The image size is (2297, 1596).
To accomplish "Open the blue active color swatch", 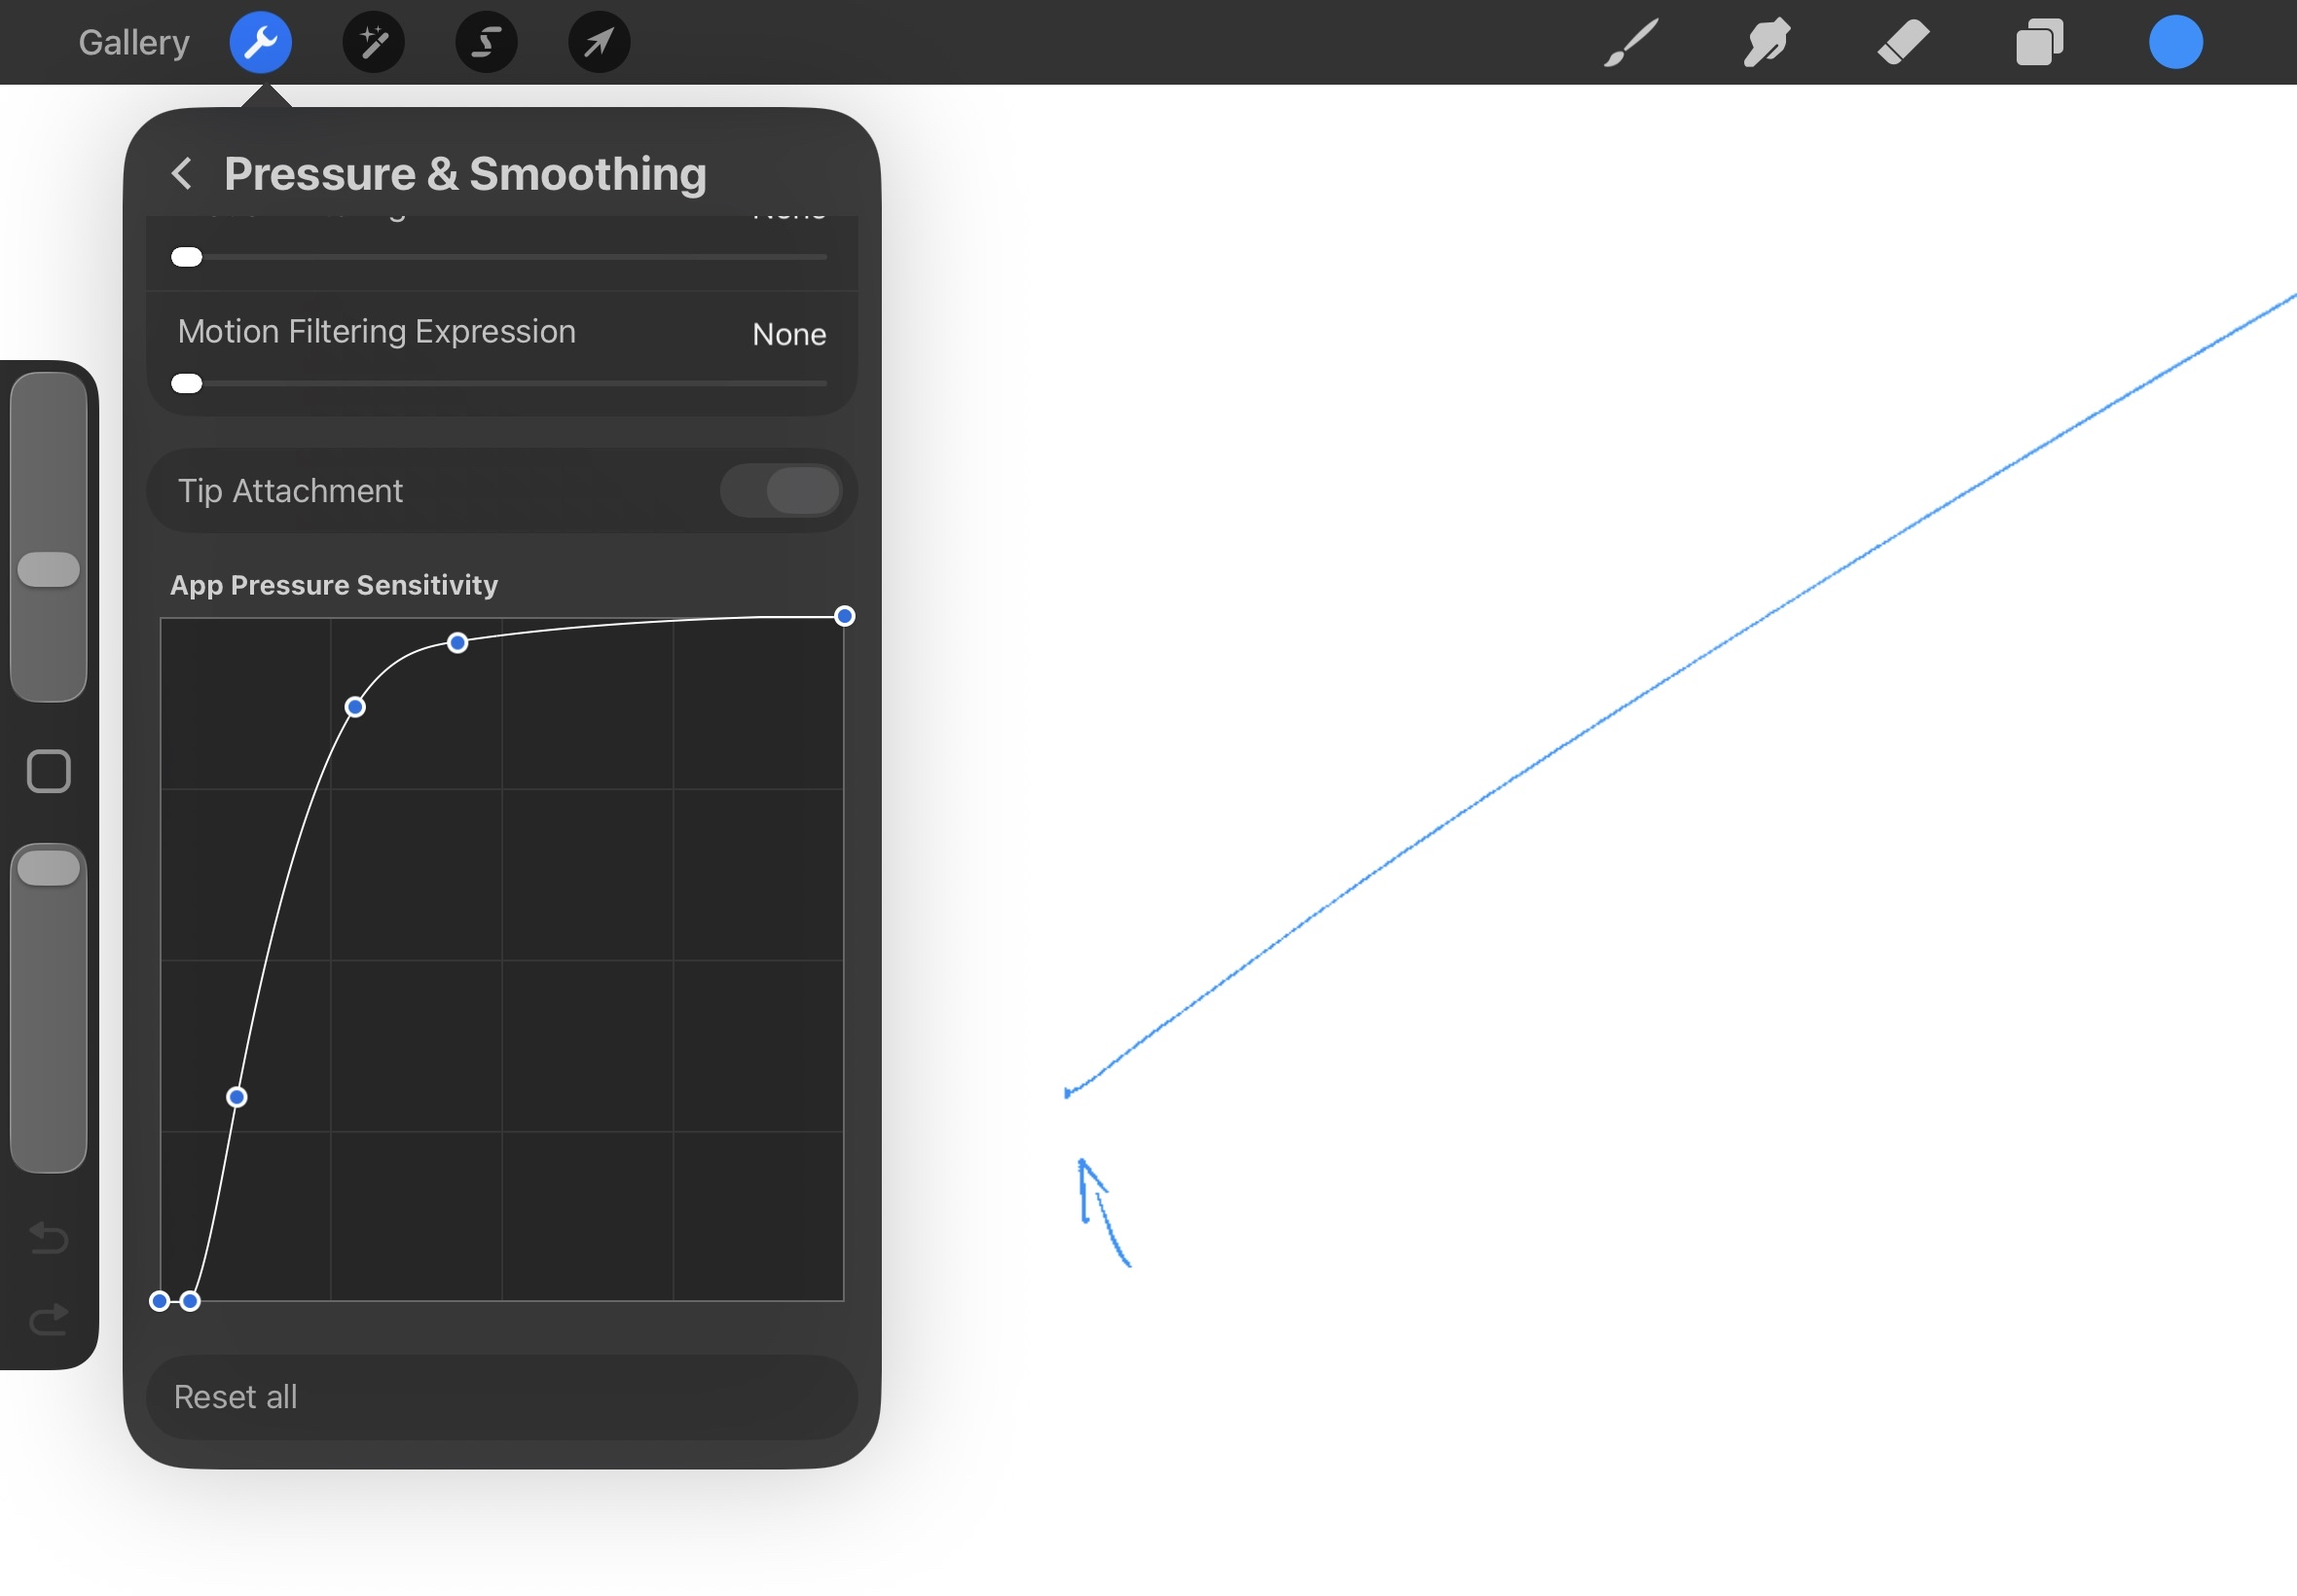I will tap(2175, 42).
